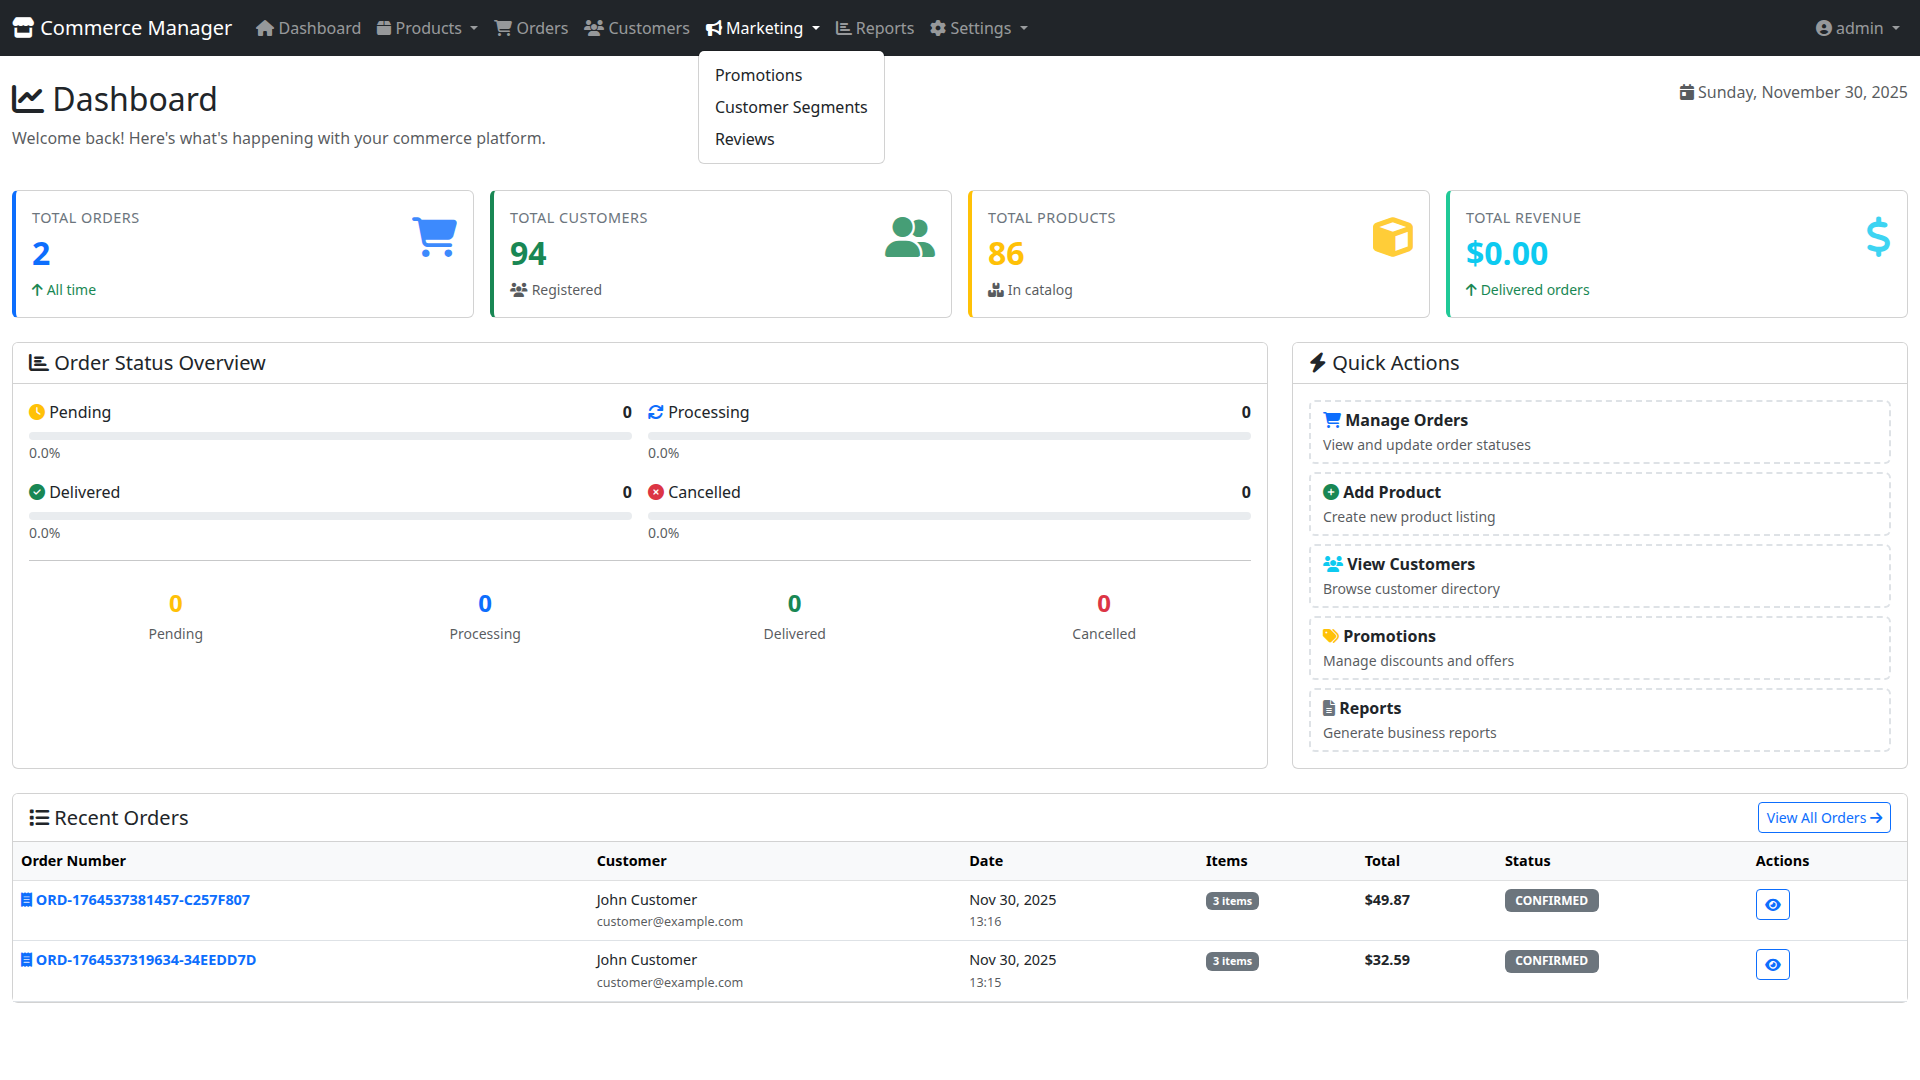Viewport: 1920px width, 1080px height.
Task: Expand the Products dropdown in navbar
Action: [427, 28]
